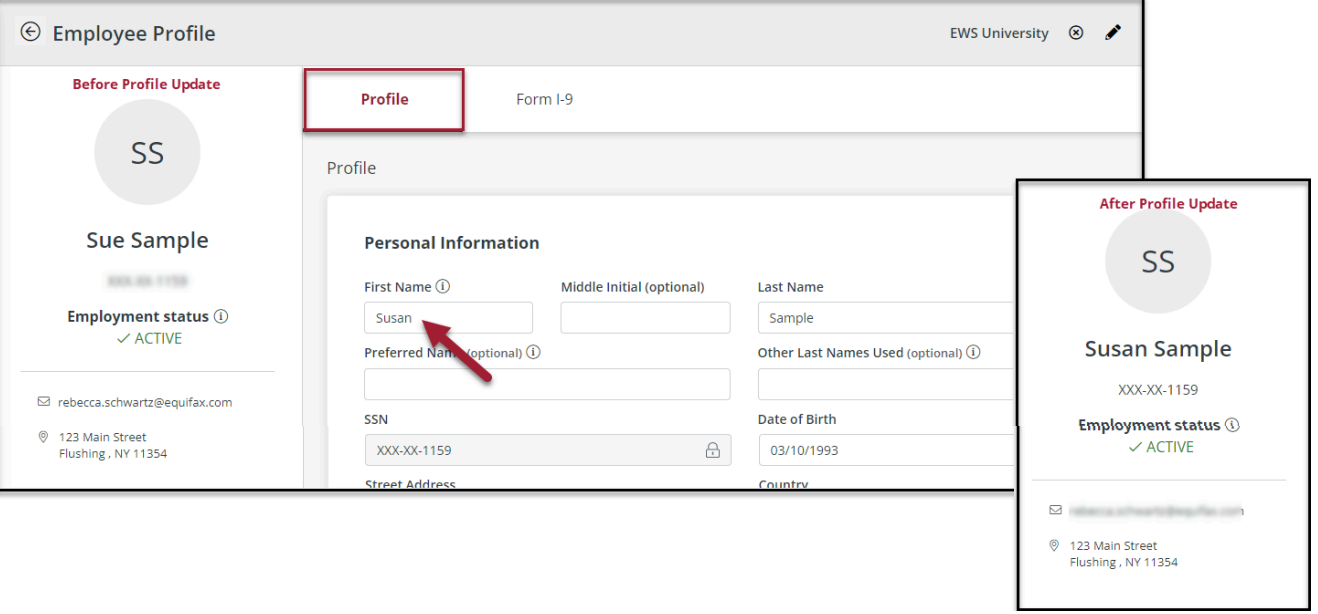
Task: Click the circled X icon near EWS University
Action: click(1076, 32)
